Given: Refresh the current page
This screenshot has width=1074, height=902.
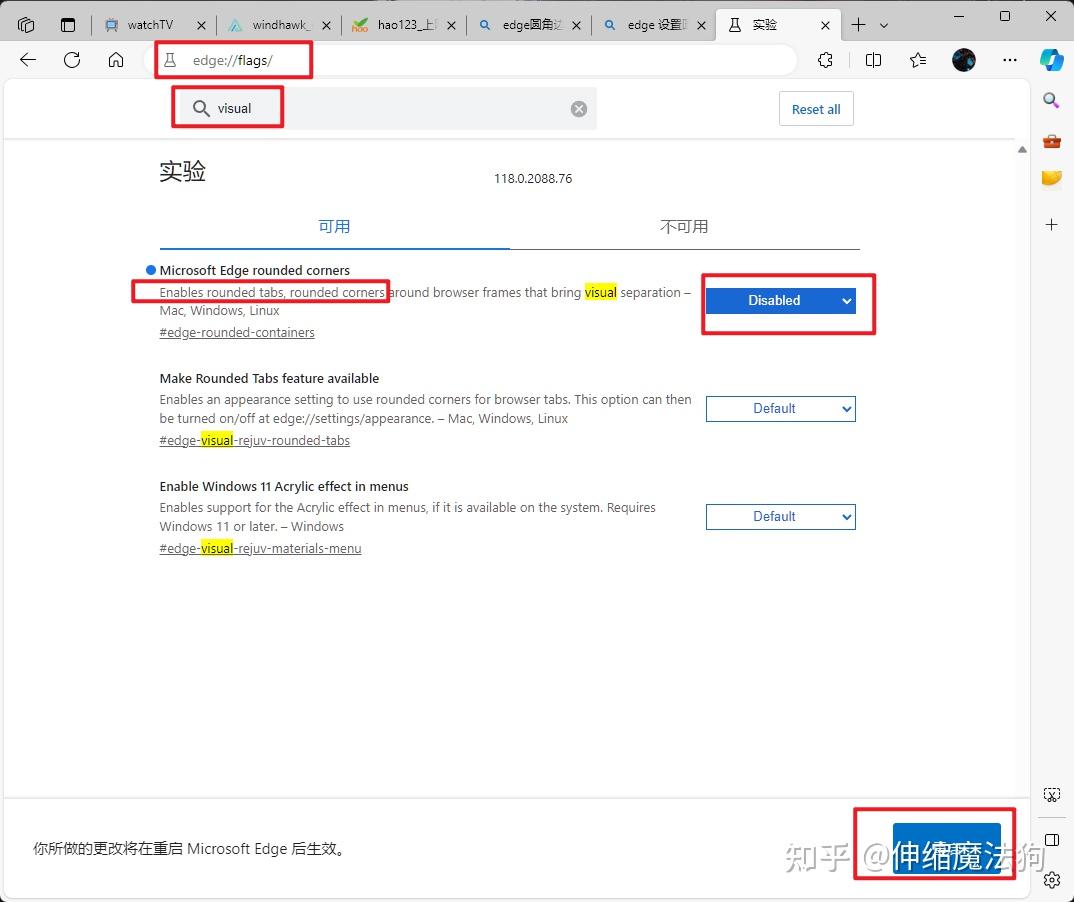Looking at the screenshot, I should 71,60.
